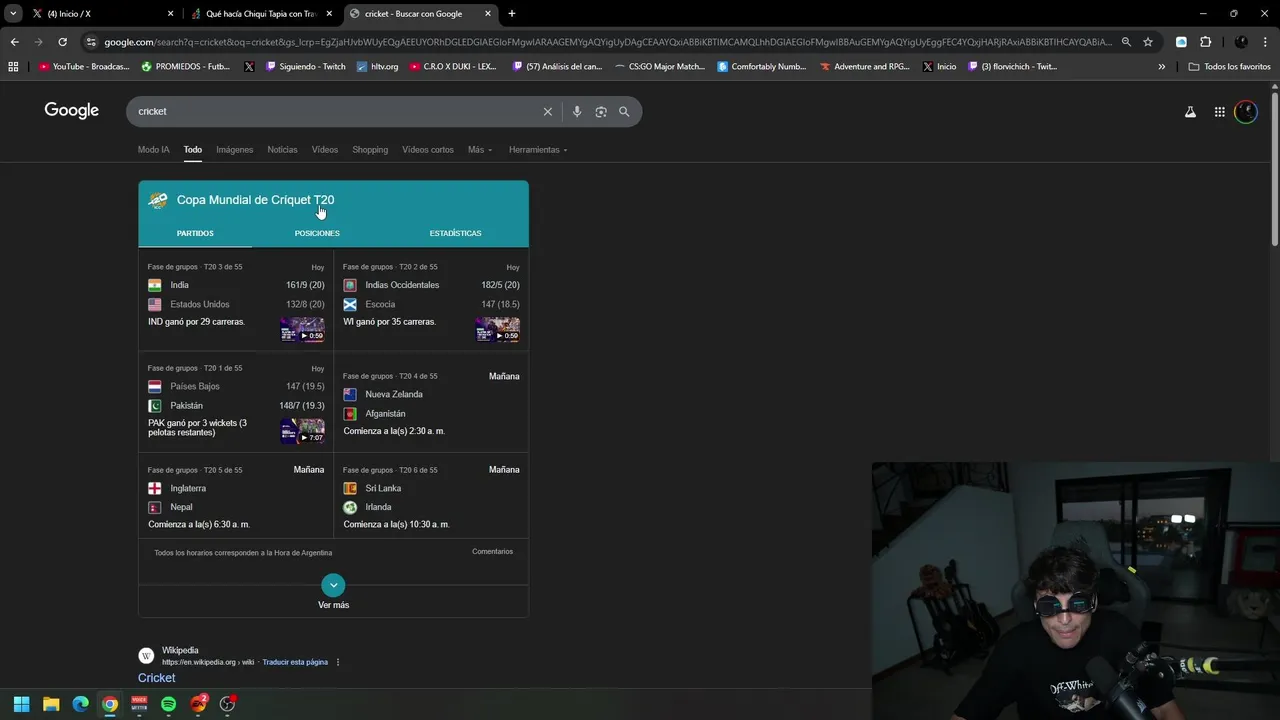Open Google Lens image search icon

point(601,112)
